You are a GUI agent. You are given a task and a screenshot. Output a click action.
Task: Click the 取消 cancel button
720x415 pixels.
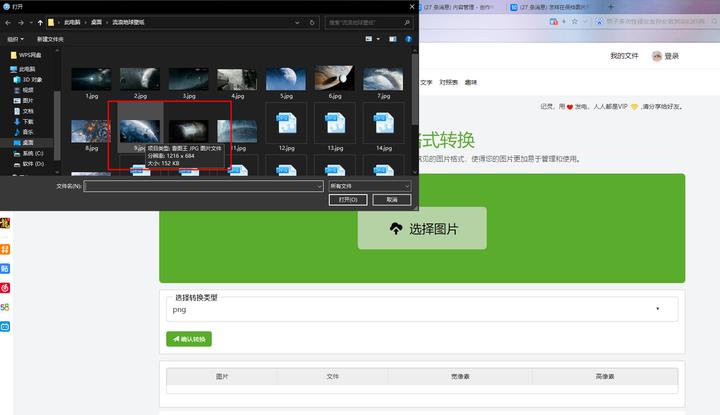392,200
